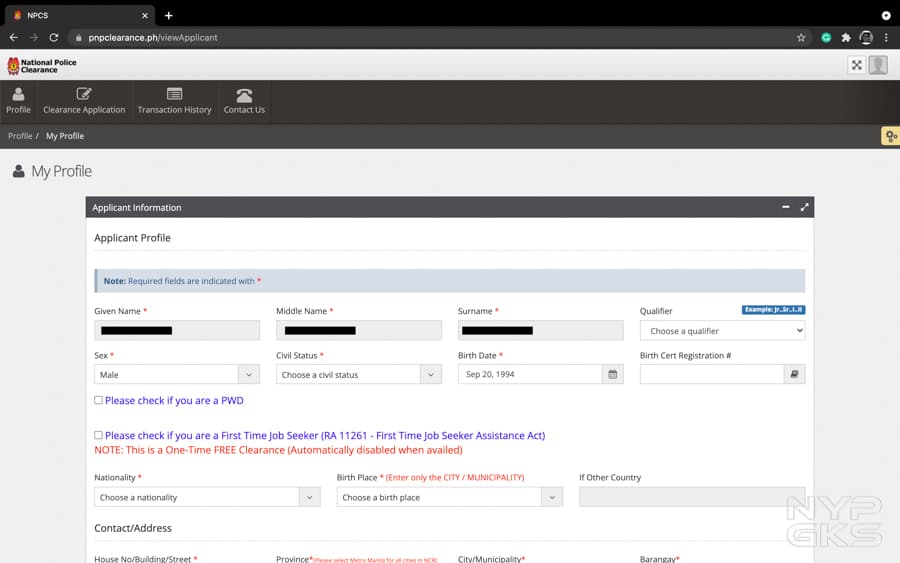Expand Applicant Information panel to fullscreen
Image resolution: width=900 pixels, height=563 pixels.
pos(804,207)
